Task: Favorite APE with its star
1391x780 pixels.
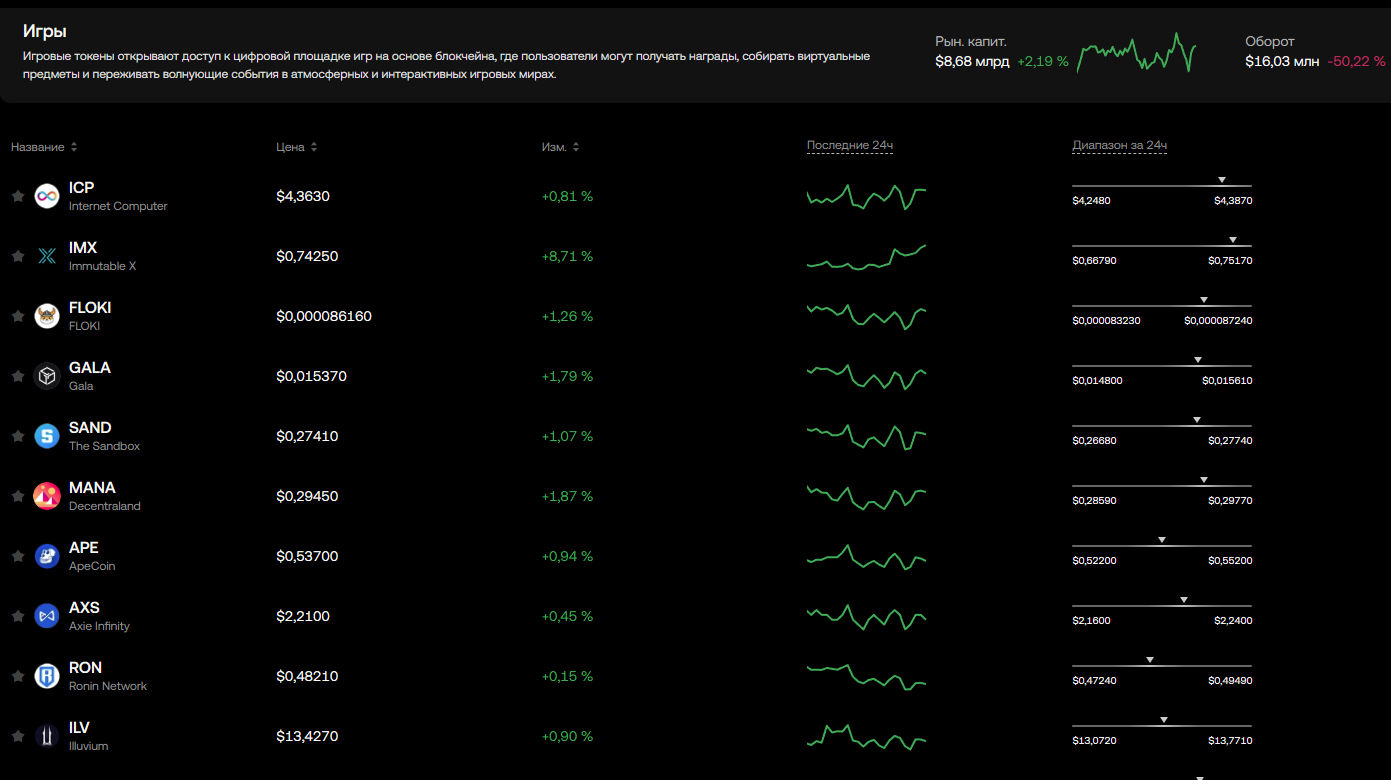Action: (17, 556)
